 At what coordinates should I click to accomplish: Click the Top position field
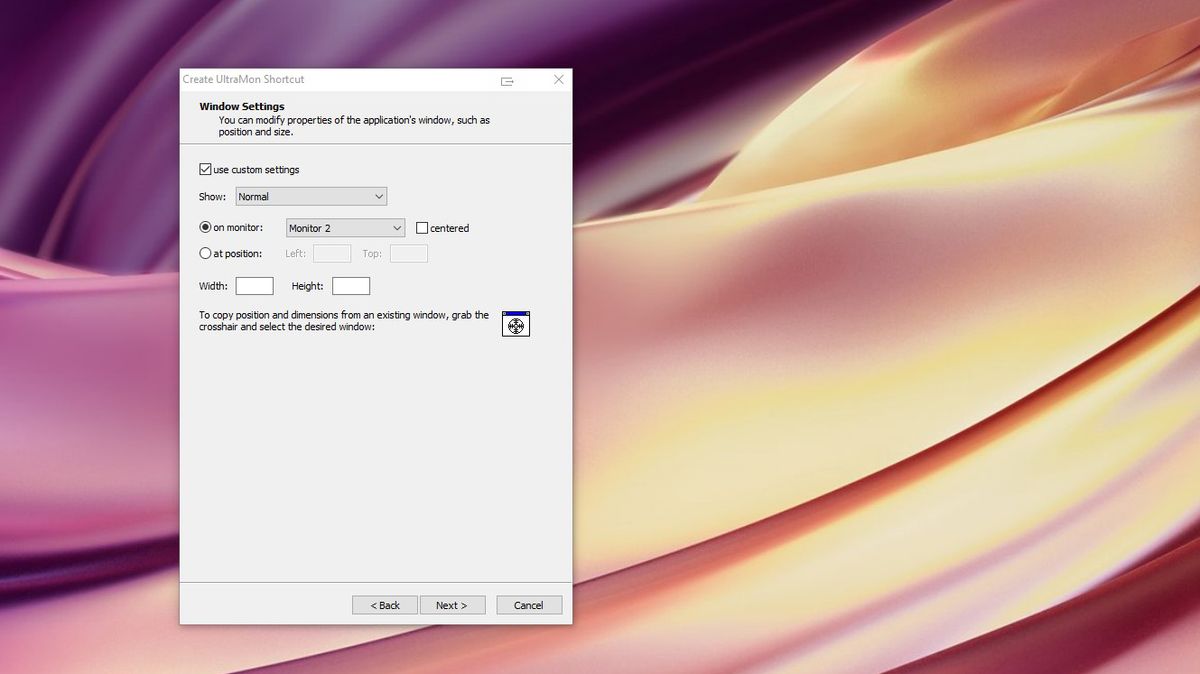pos(408,253)
